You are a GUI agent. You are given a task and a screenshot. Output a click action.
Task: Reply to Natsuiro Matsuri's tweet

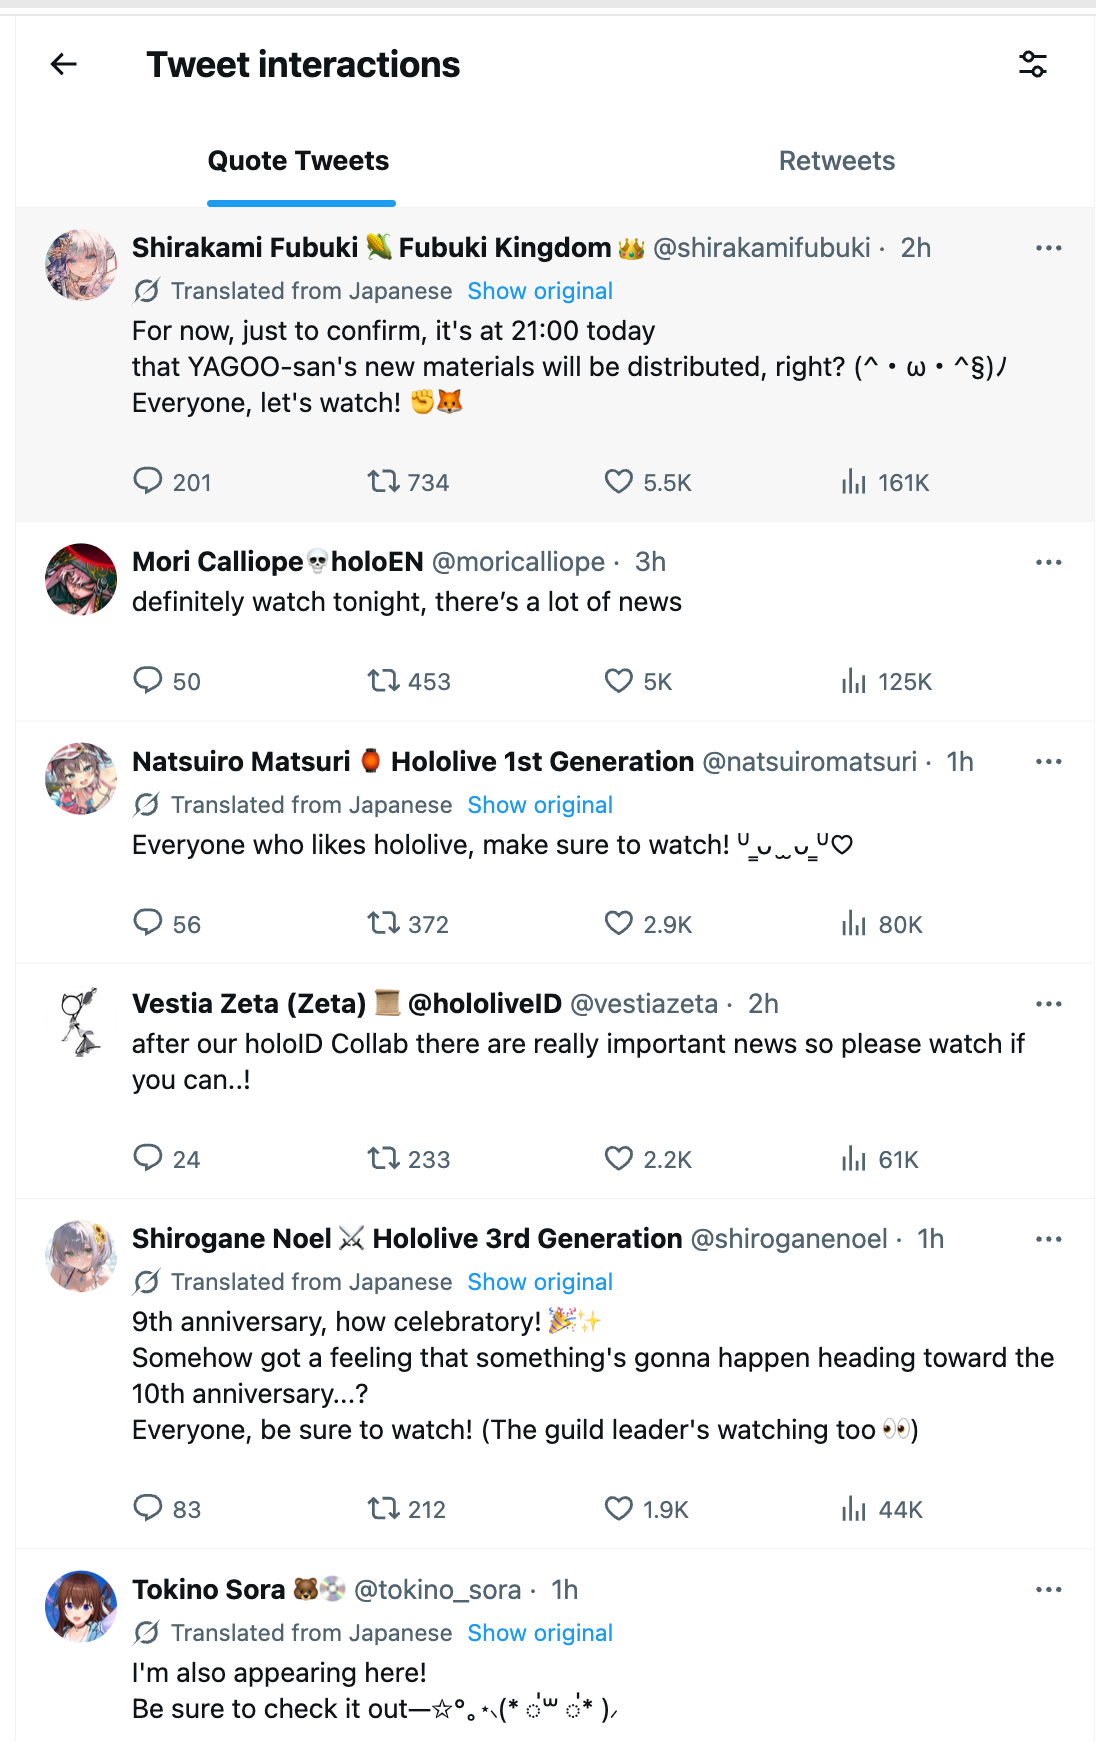[167, 924]
